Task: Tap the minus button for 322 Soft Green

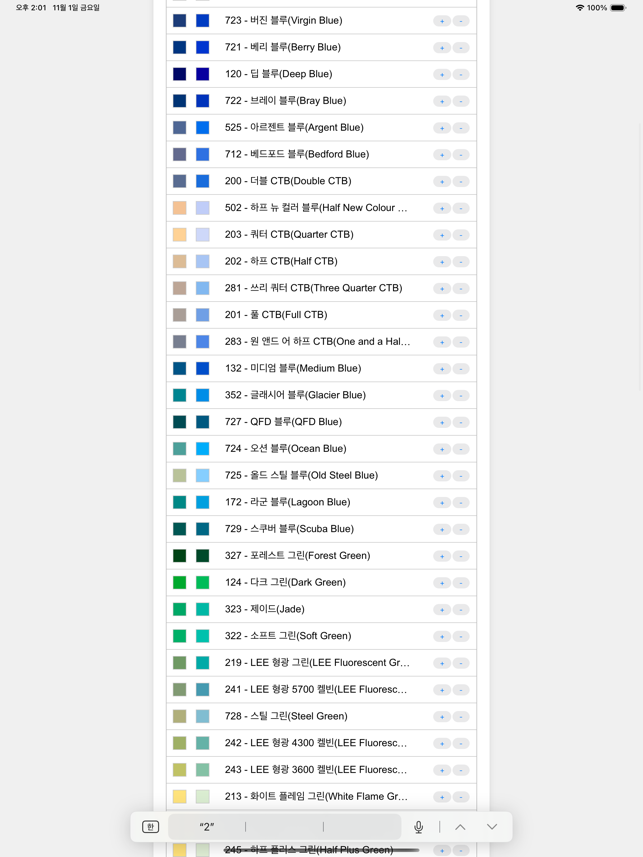Action: (461, 637)
